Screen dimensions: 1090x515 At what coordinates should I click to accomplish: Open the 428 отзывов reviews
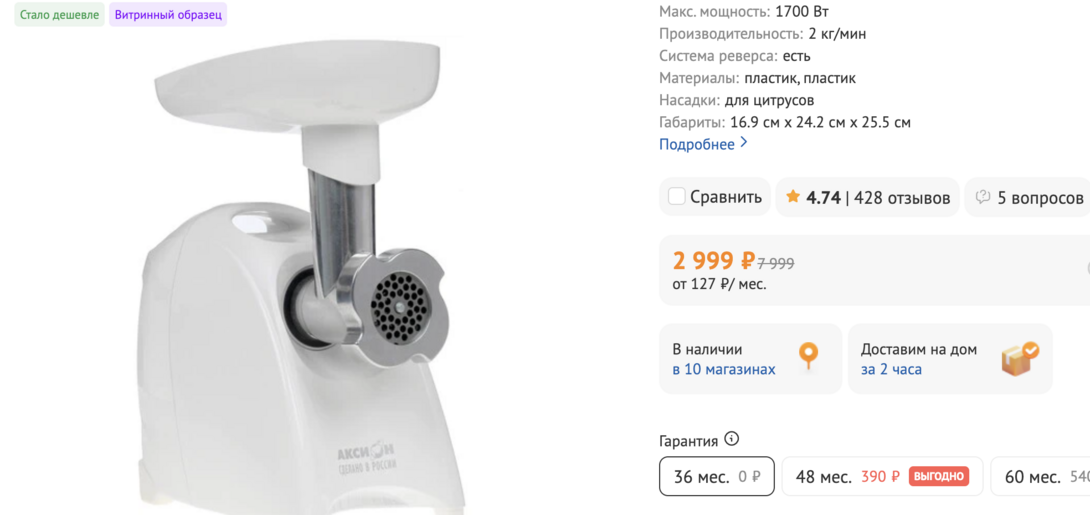[x=902, y=197]
